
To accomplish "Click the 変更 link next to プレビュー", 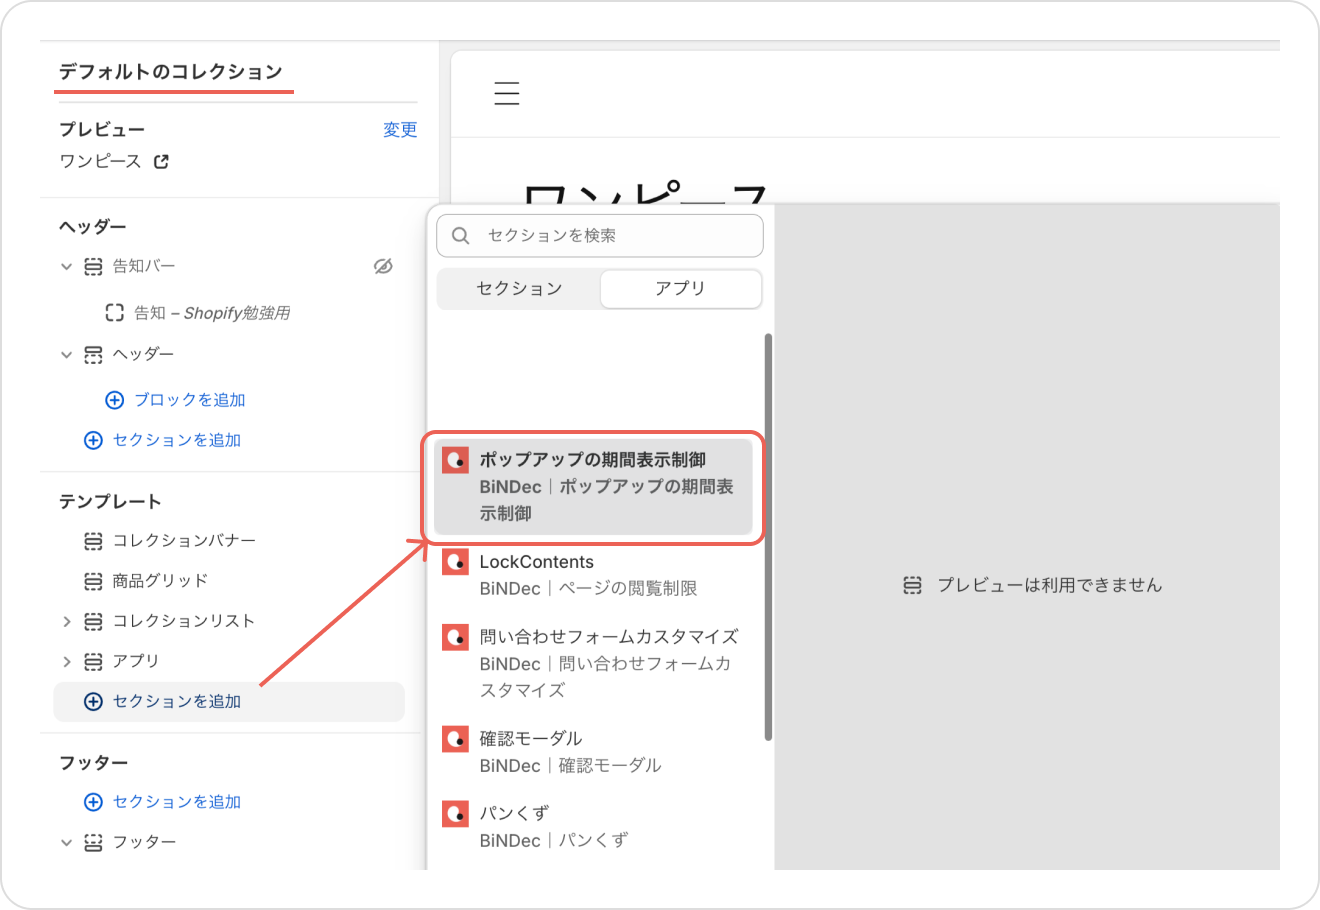I will pyautogui.click(x=400, y=130).
